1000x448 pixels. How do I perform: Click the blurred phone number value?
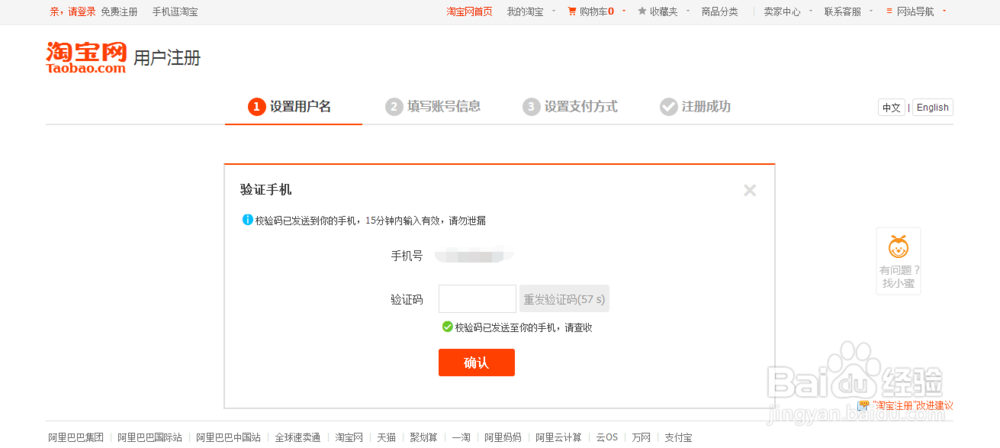(474, 257)
